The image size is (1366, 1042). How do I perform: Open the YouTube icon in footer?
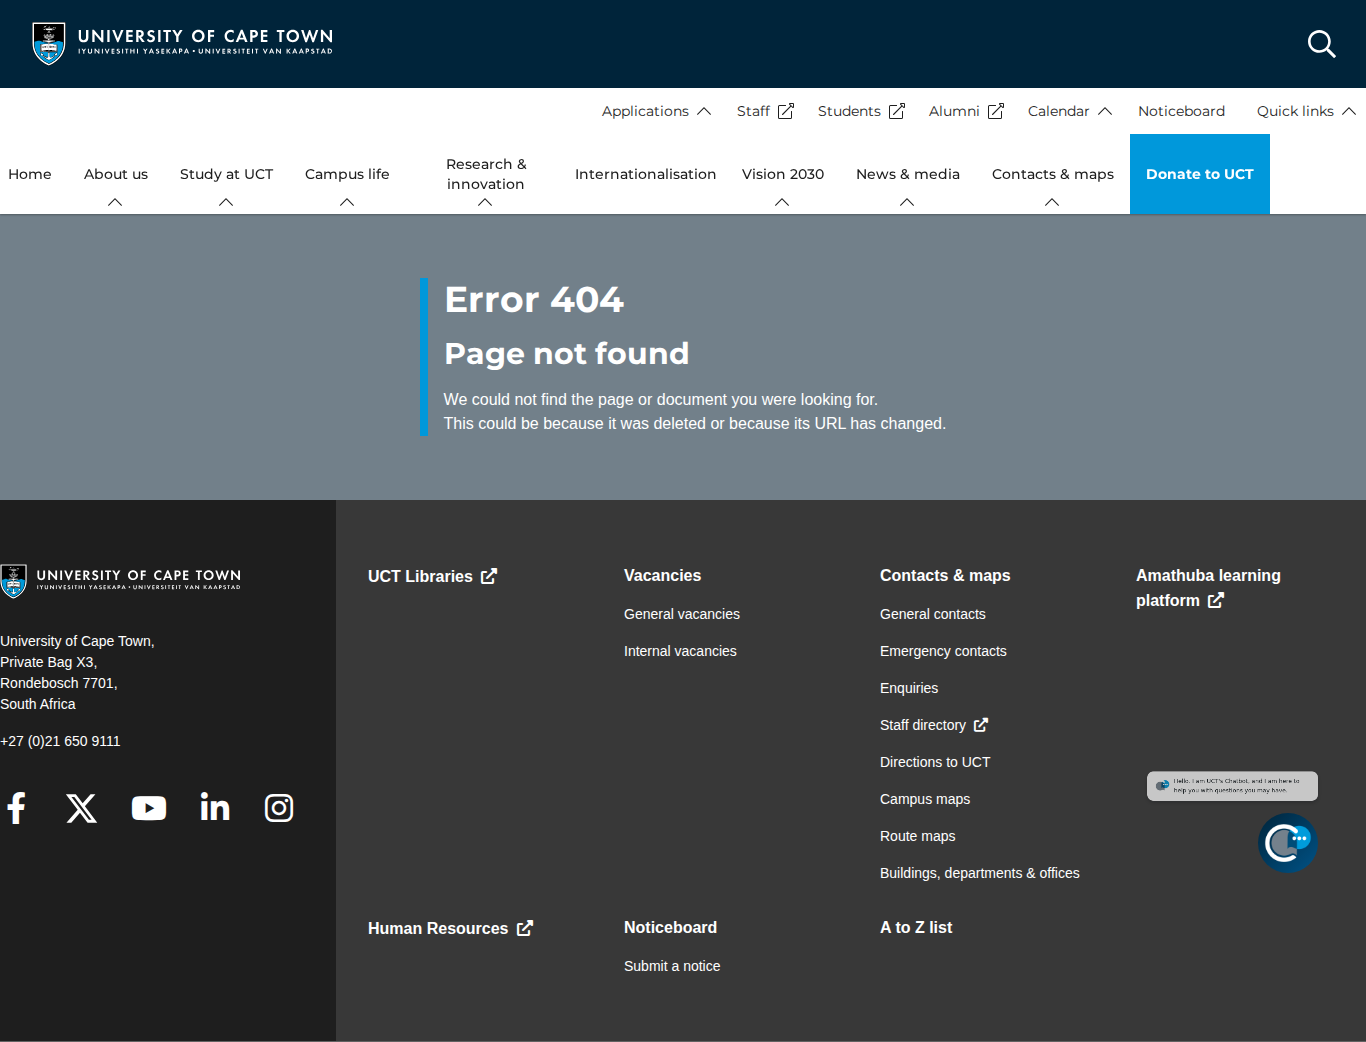149,808
